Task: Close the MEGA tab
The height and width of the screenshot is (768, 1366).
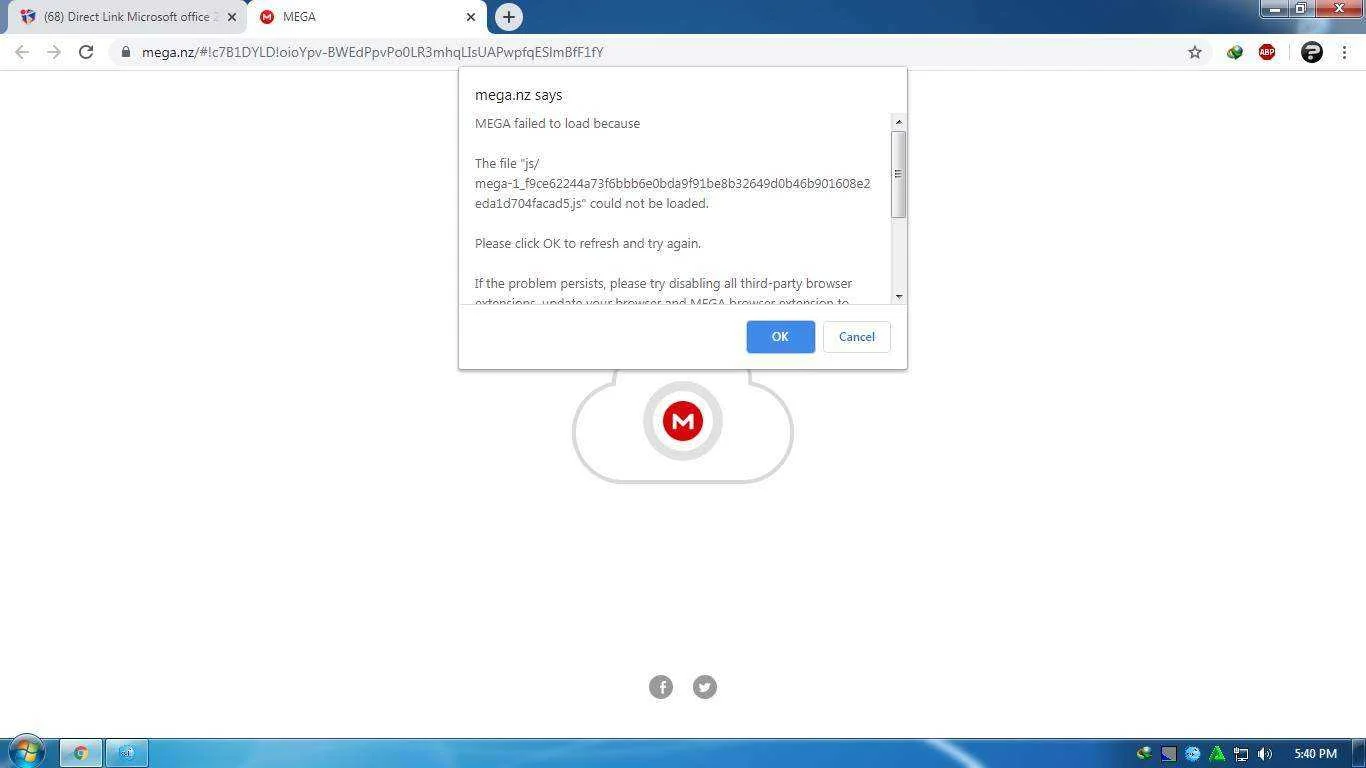Action: [471, 17]
